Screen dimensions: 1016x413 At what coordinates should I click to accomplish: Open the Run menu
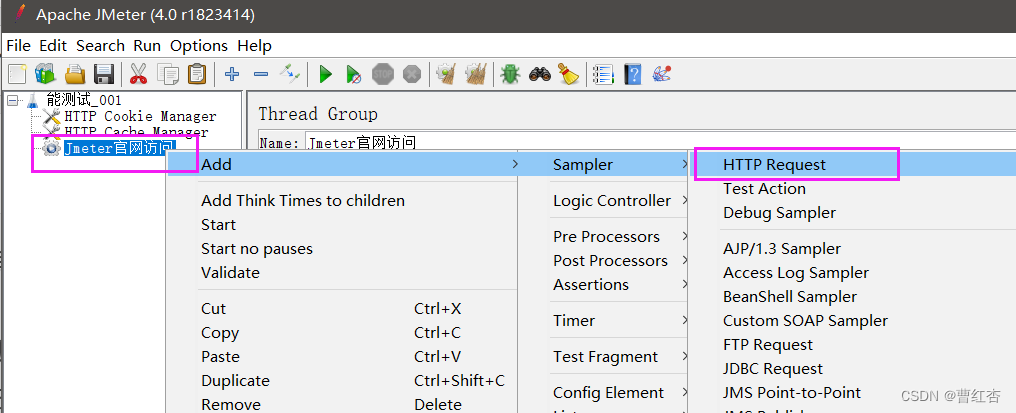(x=147, y=46)
